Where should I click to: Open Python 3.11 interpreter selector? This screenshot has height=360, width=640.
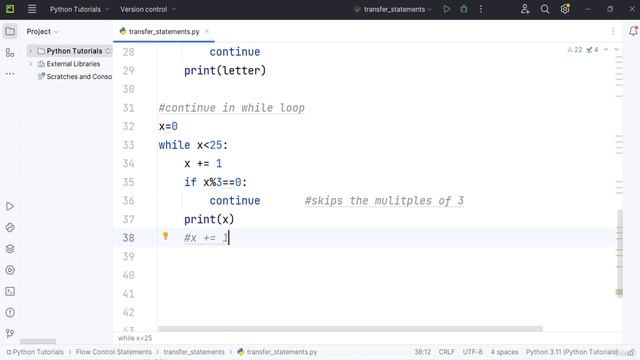[x=571, y=352]
